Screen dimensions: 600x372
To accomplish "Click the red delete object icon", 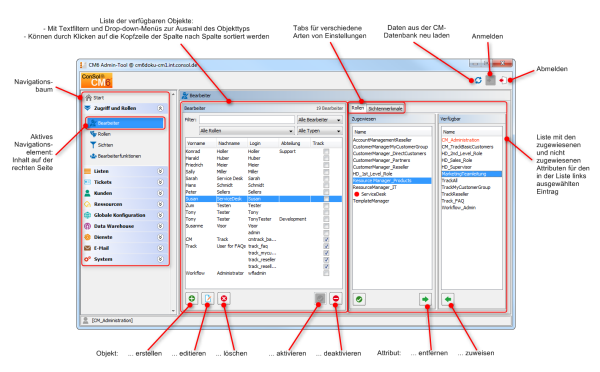I will [x=224, y=299].
